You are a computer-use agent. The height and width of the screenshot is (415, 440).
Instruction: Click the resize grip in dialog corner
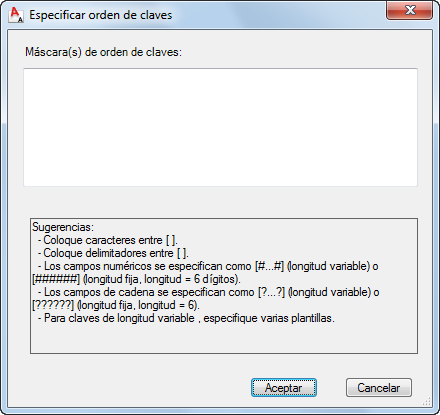pos(427,402)
